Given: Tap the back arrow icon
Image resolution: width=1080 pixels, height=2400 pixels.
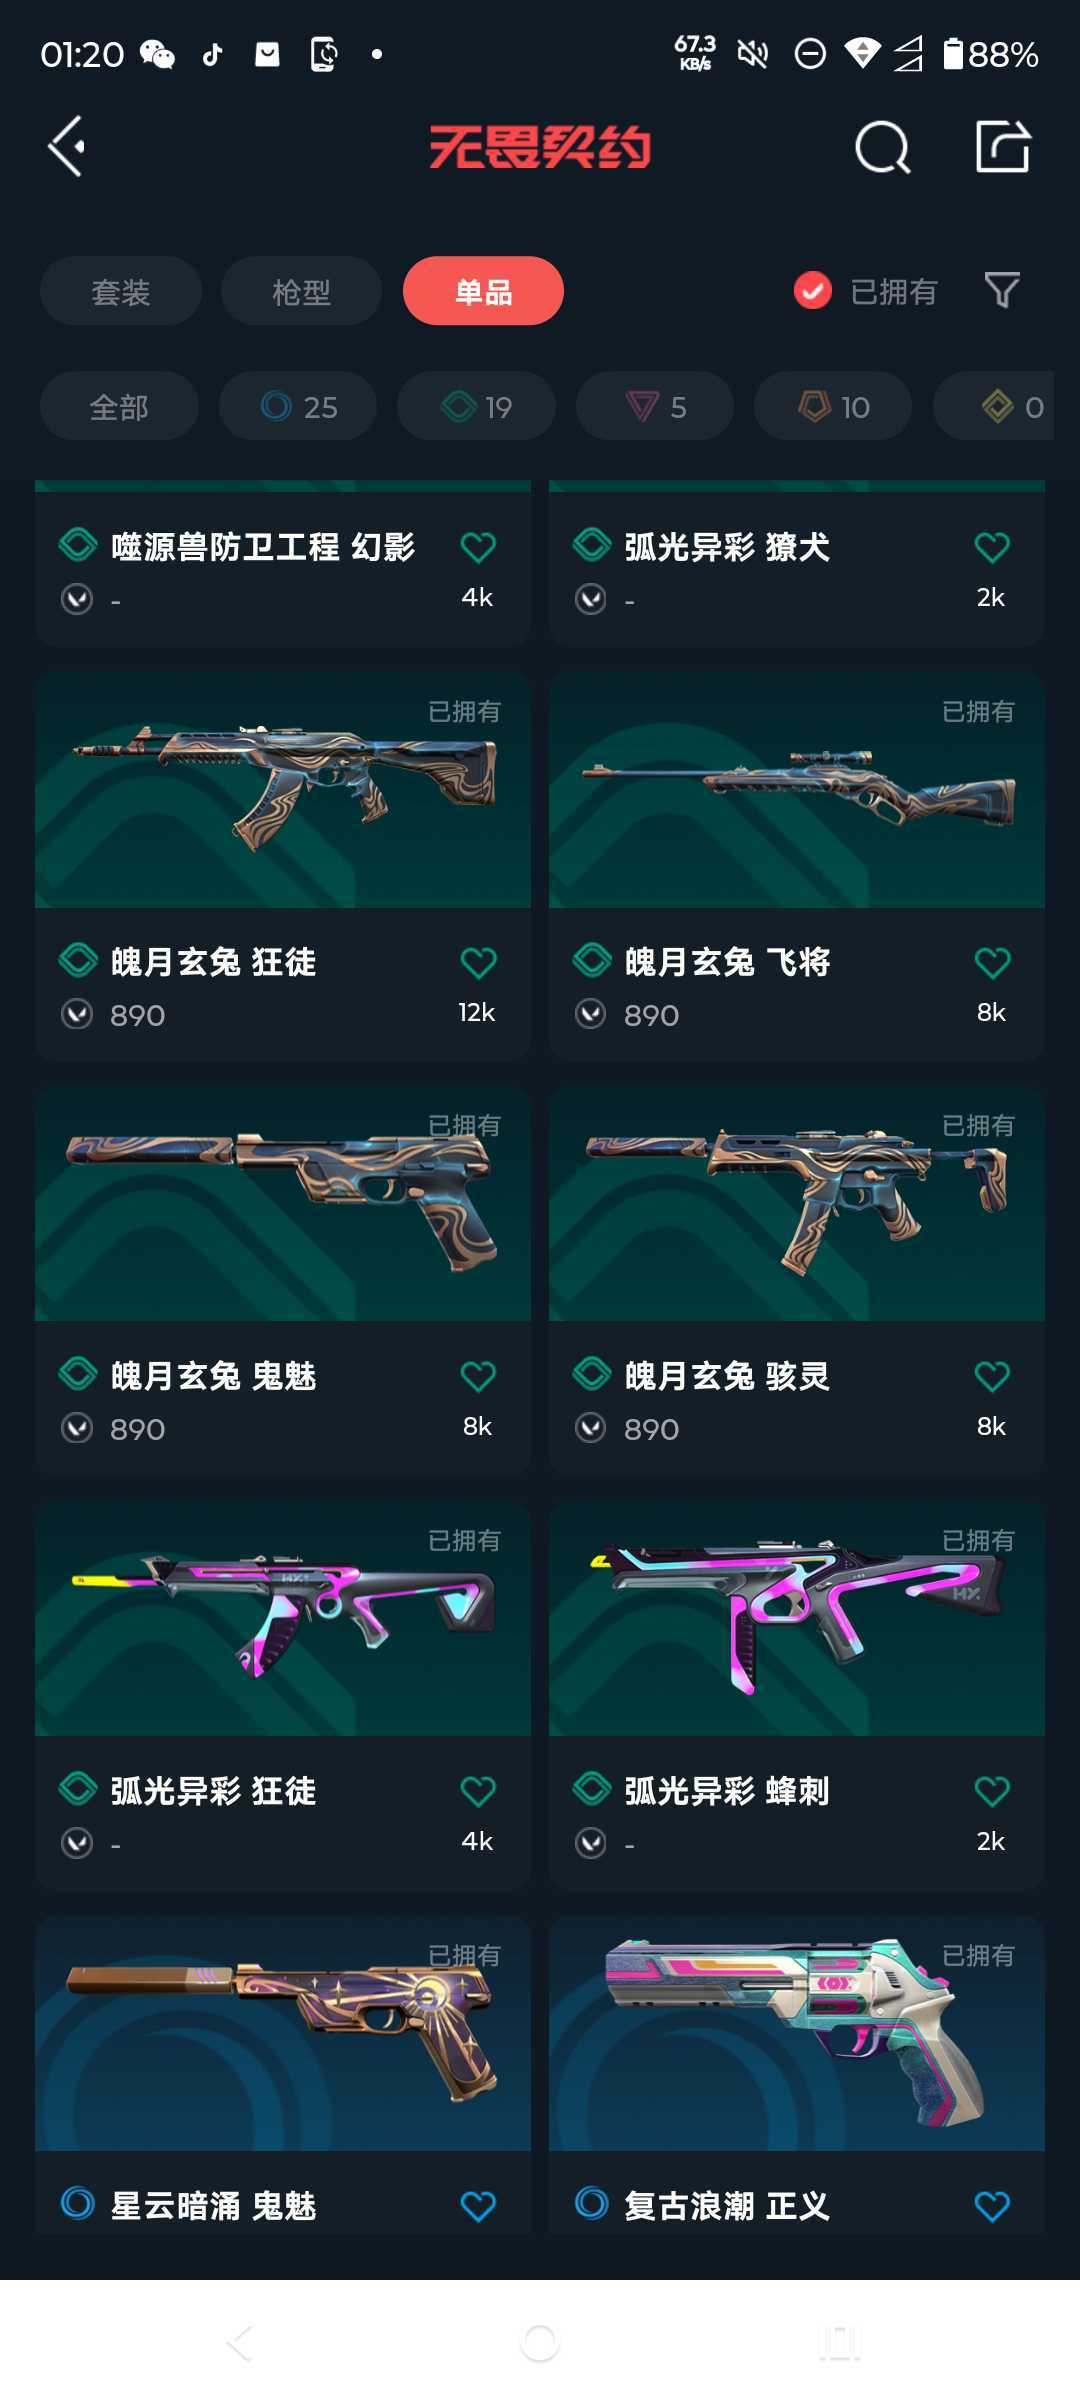Looking at the screenshot, I should point(66,147).
